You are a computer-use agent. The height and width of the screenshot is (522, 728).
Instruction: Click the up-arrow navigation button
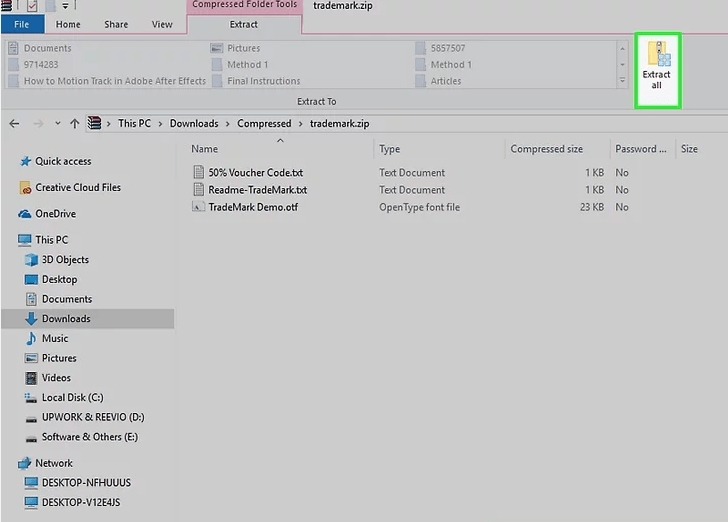pos(74,124)
